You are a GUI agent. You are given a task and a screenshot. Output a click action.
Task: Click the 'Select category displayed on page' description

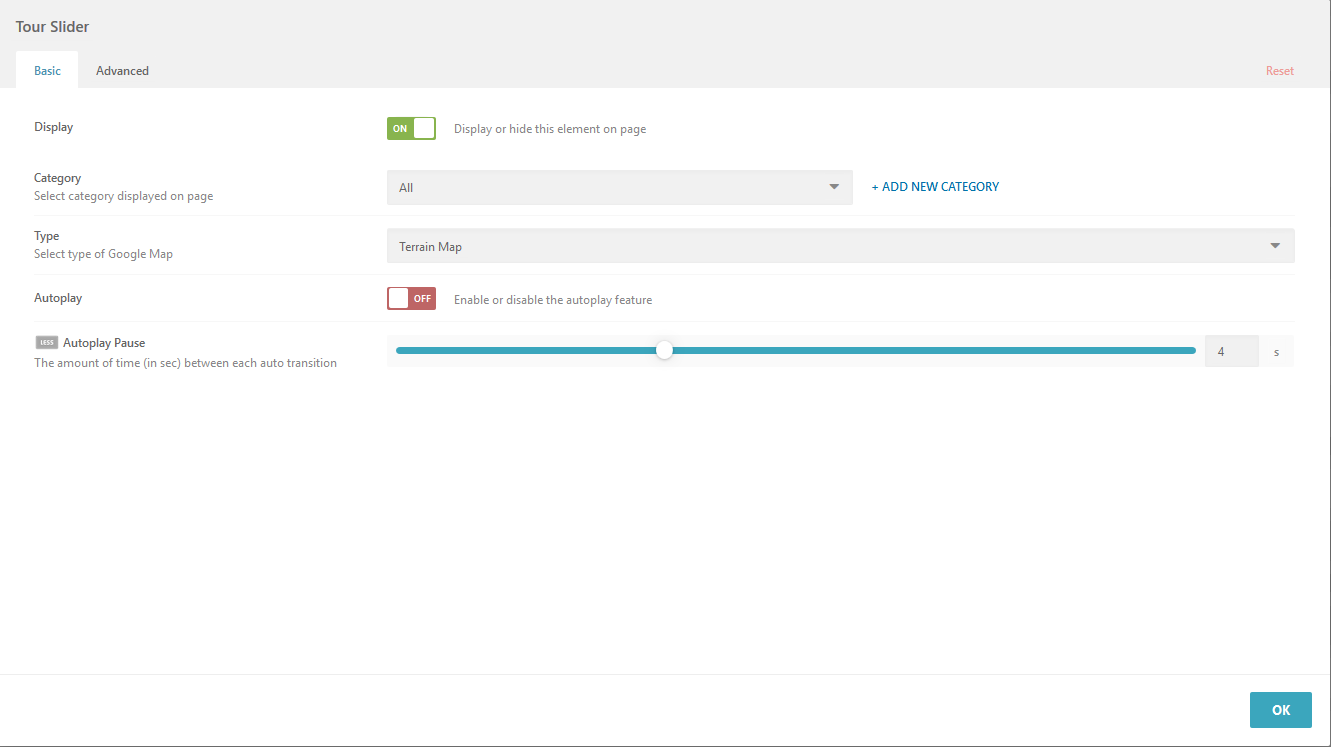123,196
